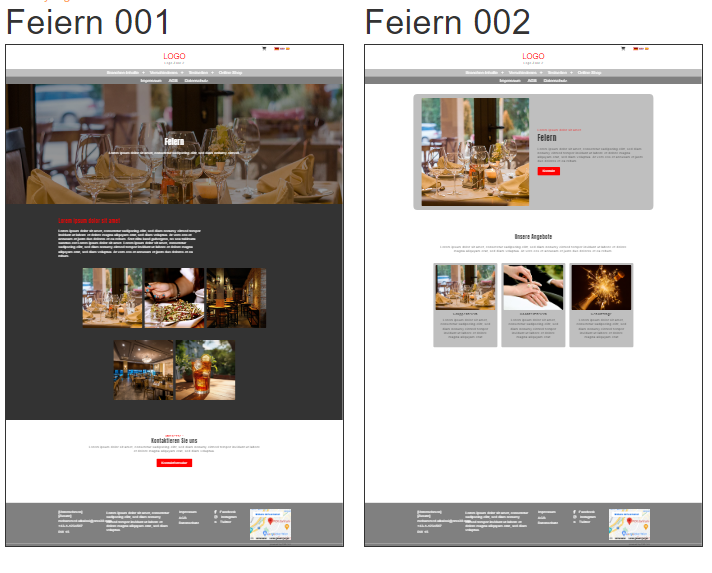The width and height of the screenshot is (712, 573).
Task: Open table-setting offer card in Feiern 002
Action: 465,305
